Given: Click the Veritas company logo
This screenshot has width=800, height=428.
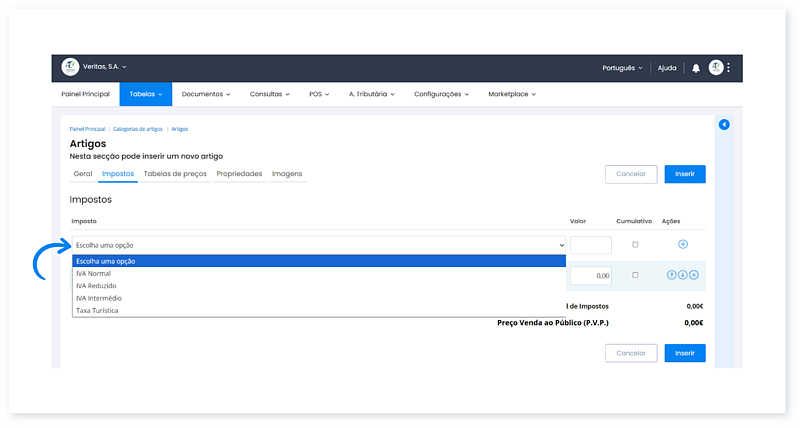Looking at the screenshot, I should tap(70, 67).
